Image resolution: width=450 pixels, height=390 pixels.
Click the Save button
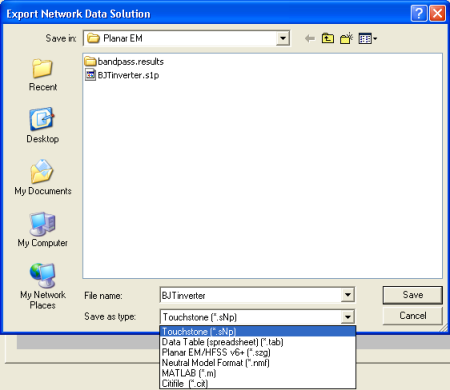(413, 295)
